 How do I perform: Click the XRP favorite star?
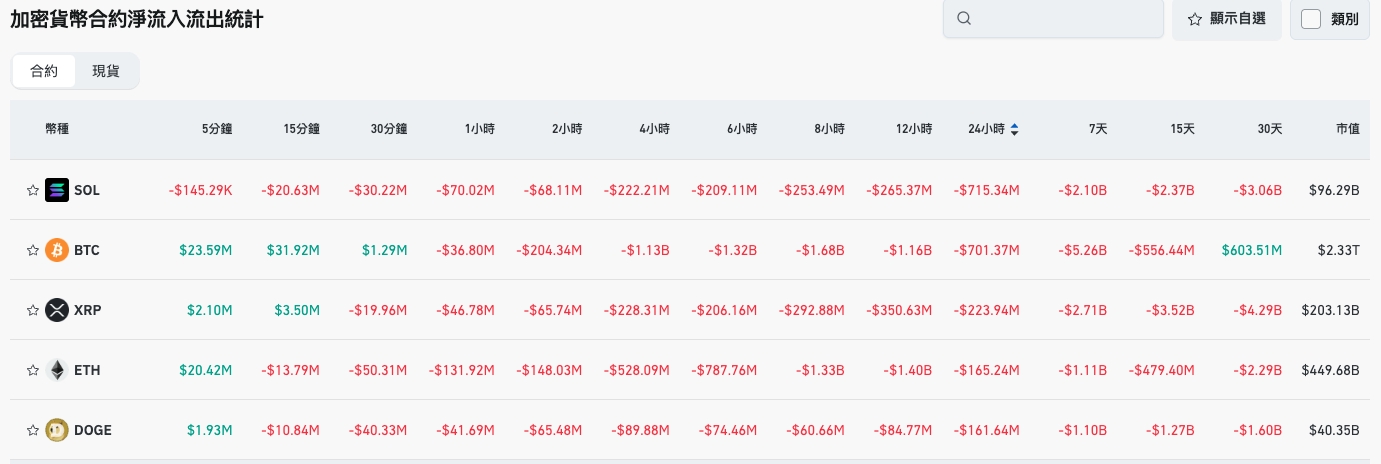32,310
